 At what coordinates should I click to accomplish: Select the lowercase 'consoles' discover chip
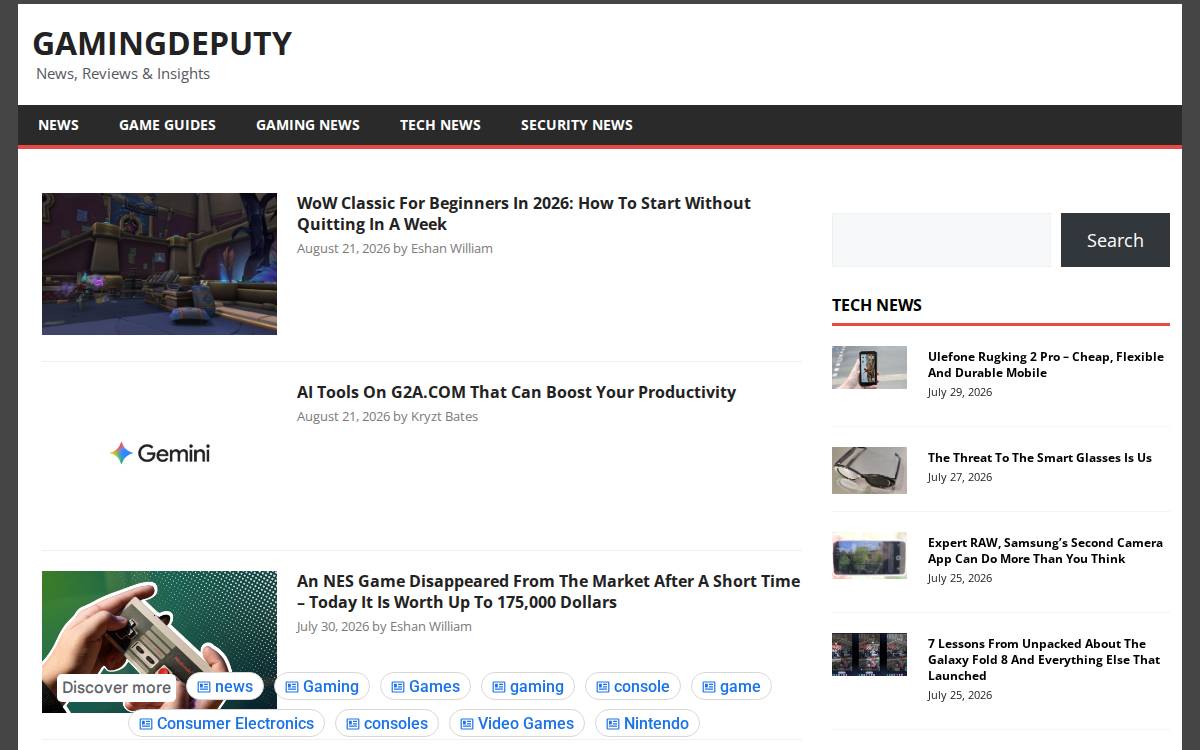pos(387,723)
